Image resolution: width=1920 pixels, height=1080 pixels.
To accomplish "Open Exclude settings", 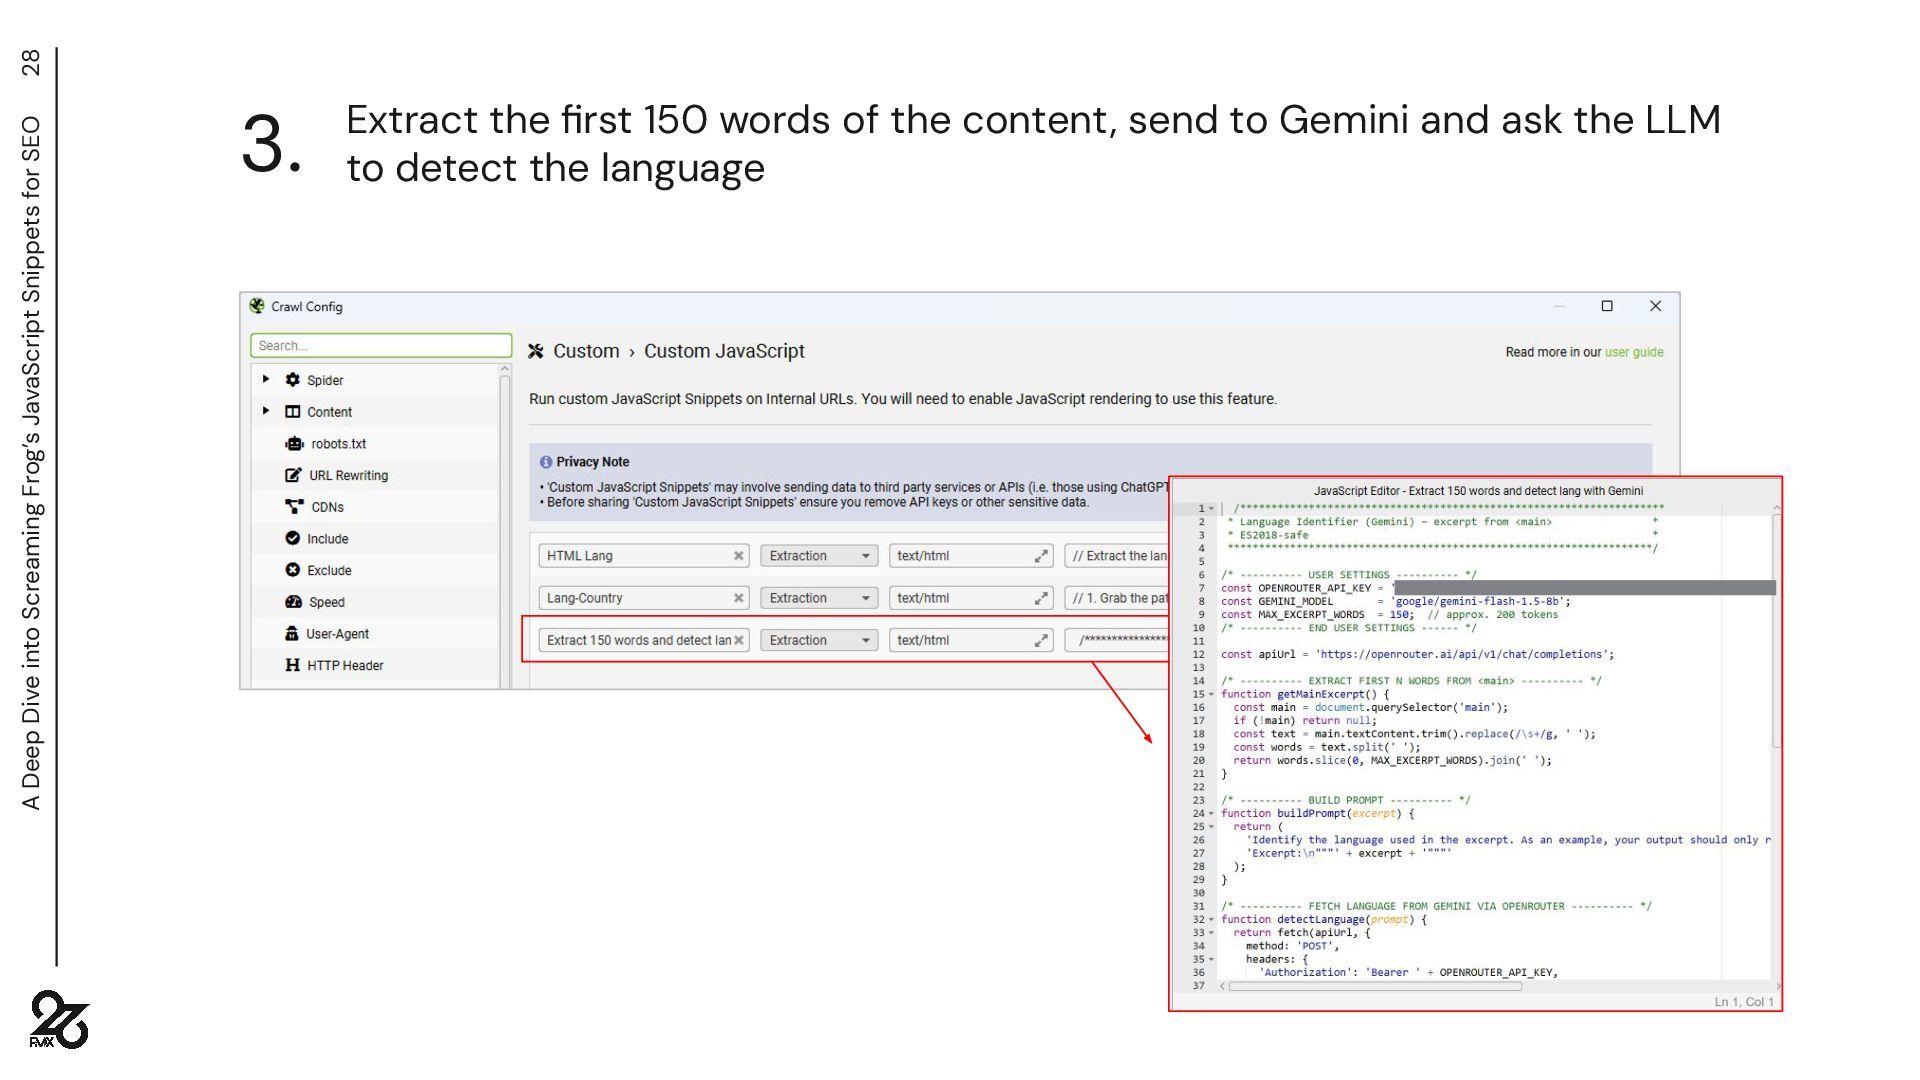I will coord(329,570).
